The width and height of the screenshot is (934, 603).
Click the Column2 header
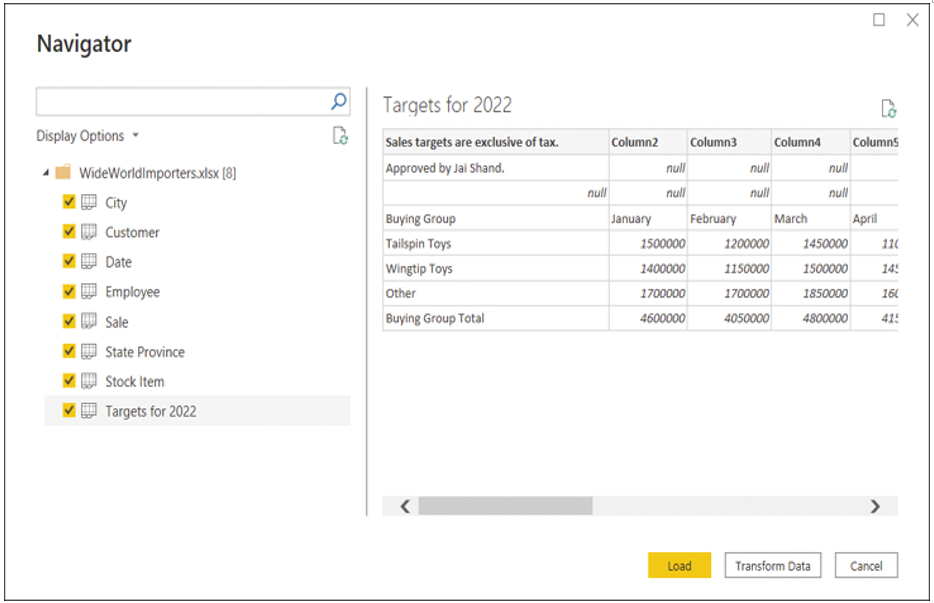(x=647, y=142)
